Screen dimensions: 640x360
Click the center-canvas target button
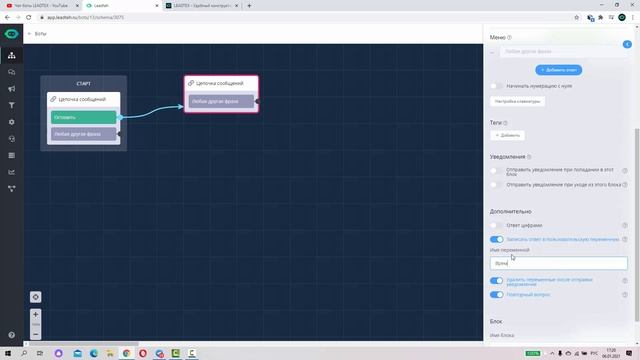(36, 297)
